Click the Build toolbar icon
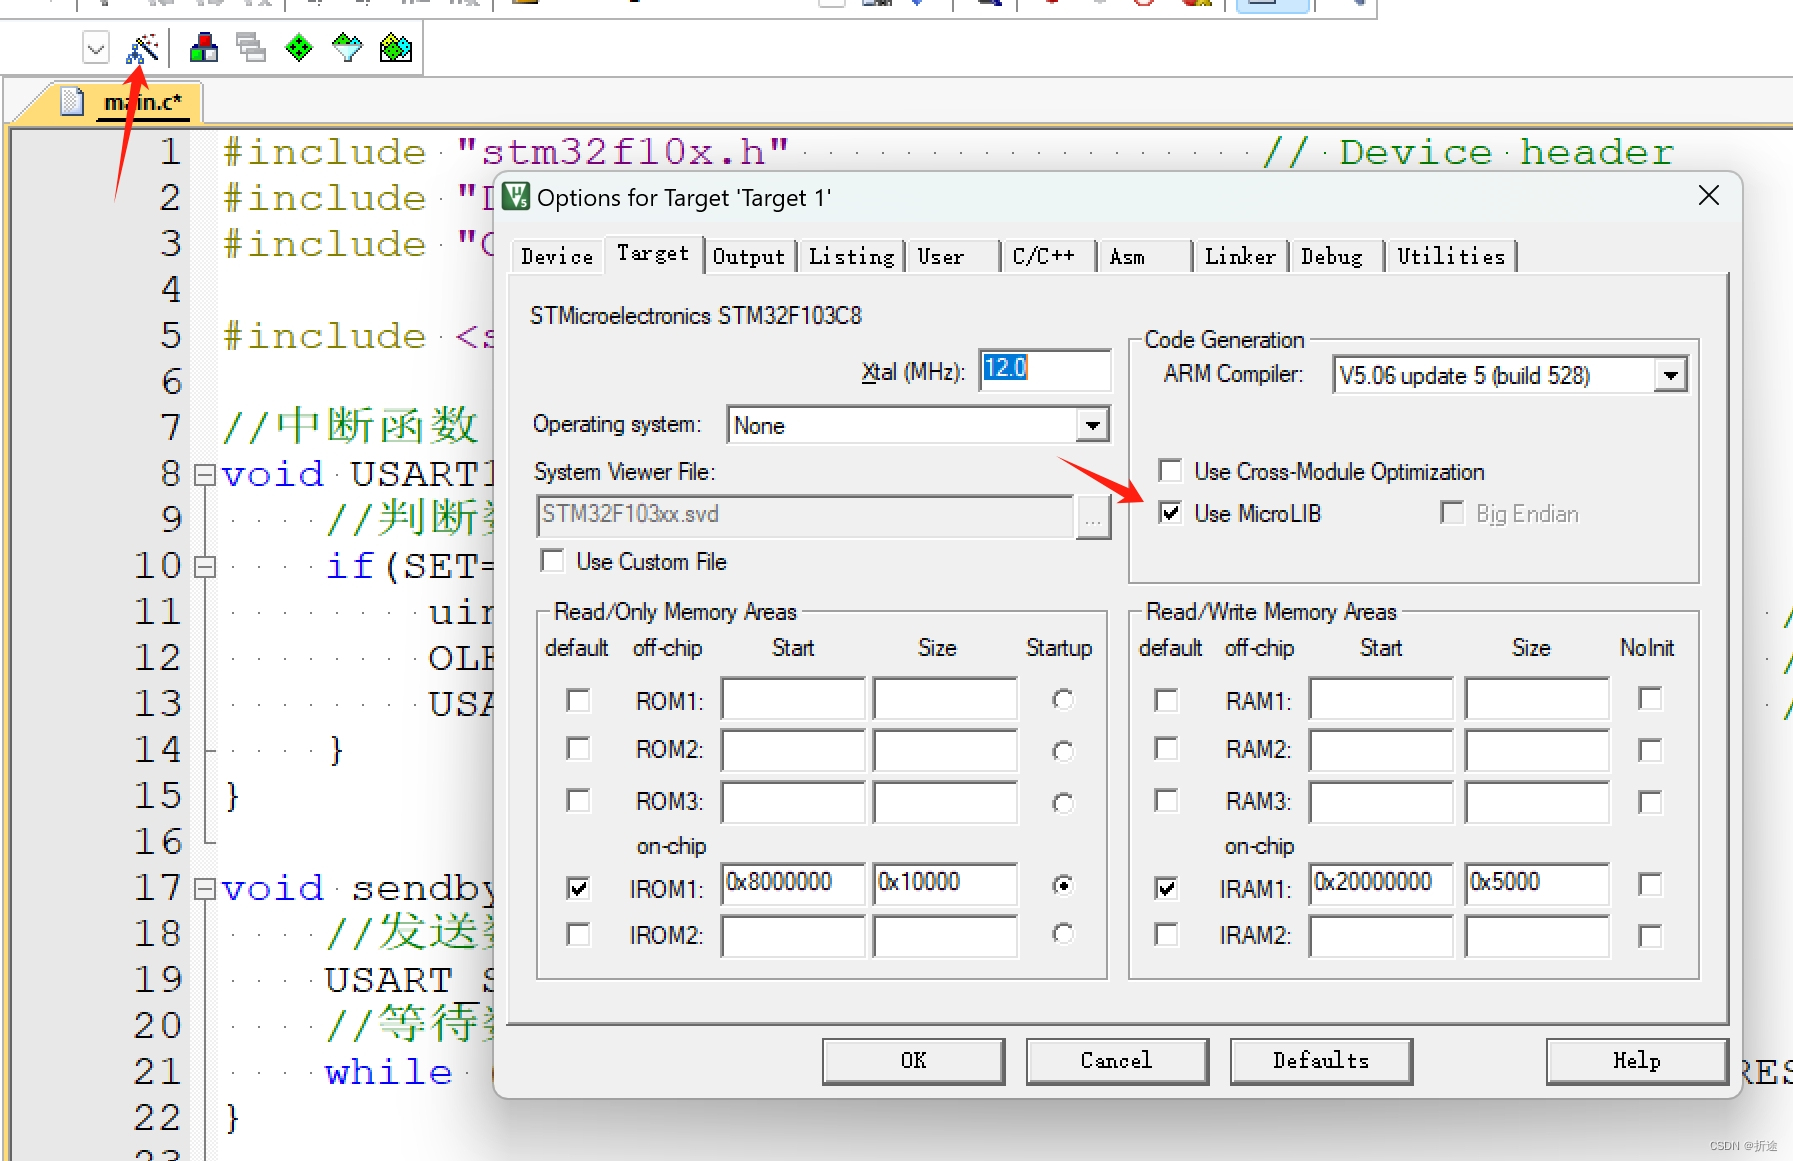 (204, 47)
